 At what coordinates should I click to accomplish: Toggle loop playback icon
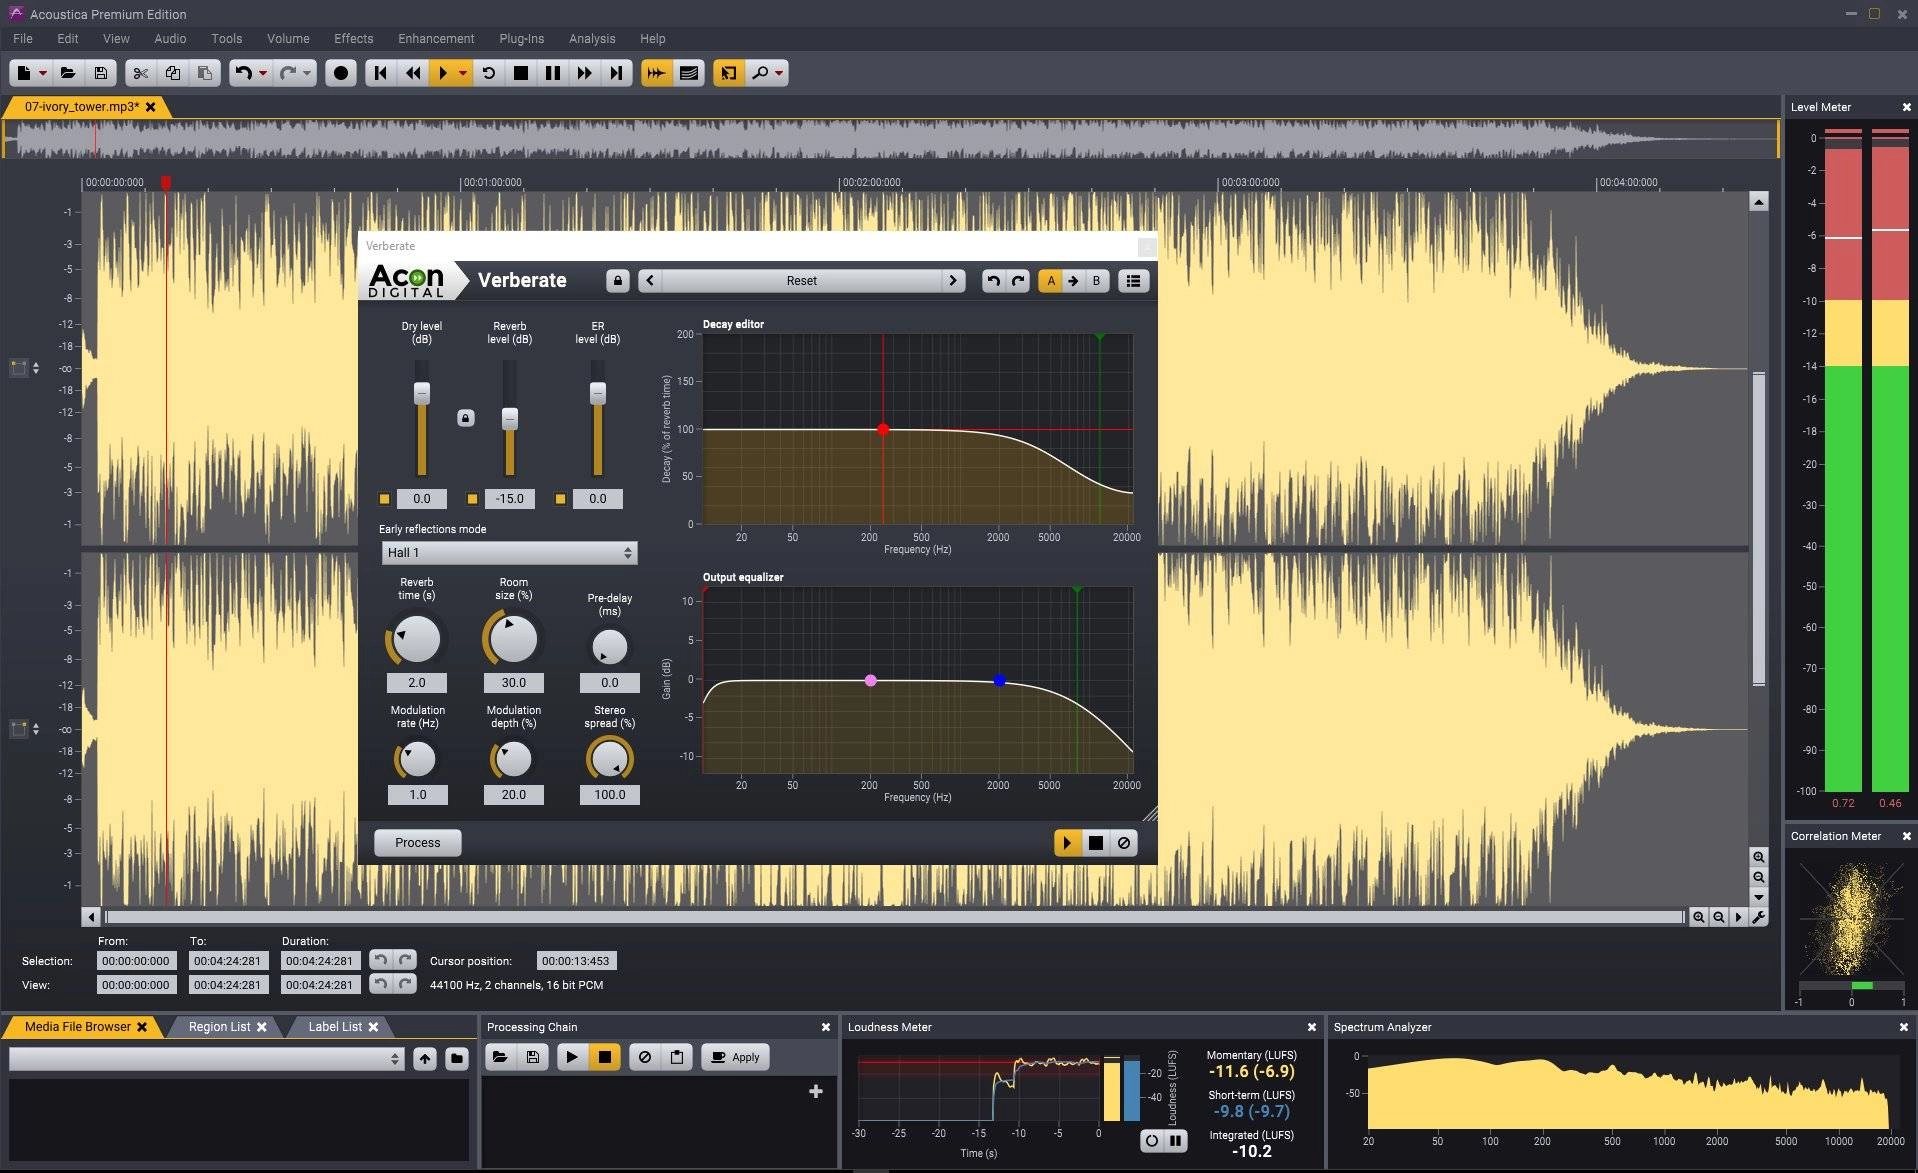489,73
